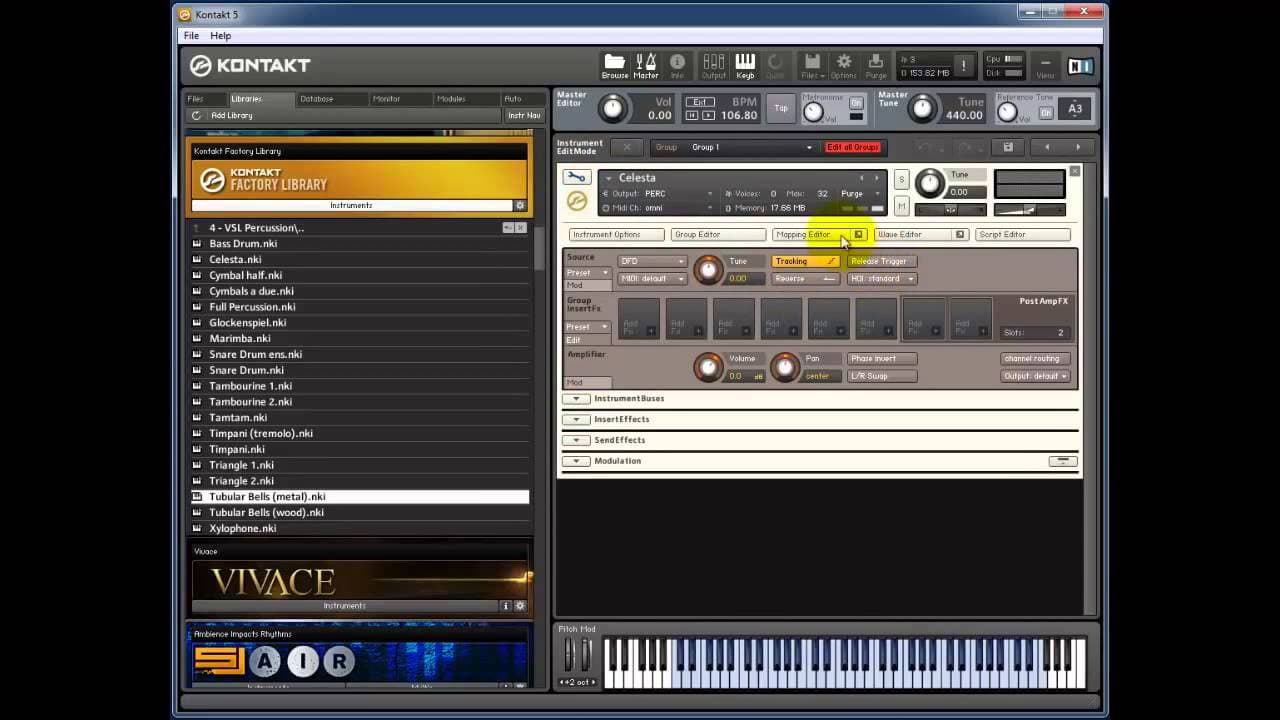Open the Files floppy-disk menu icon
1280x720 pixels.
pos(812,66)
